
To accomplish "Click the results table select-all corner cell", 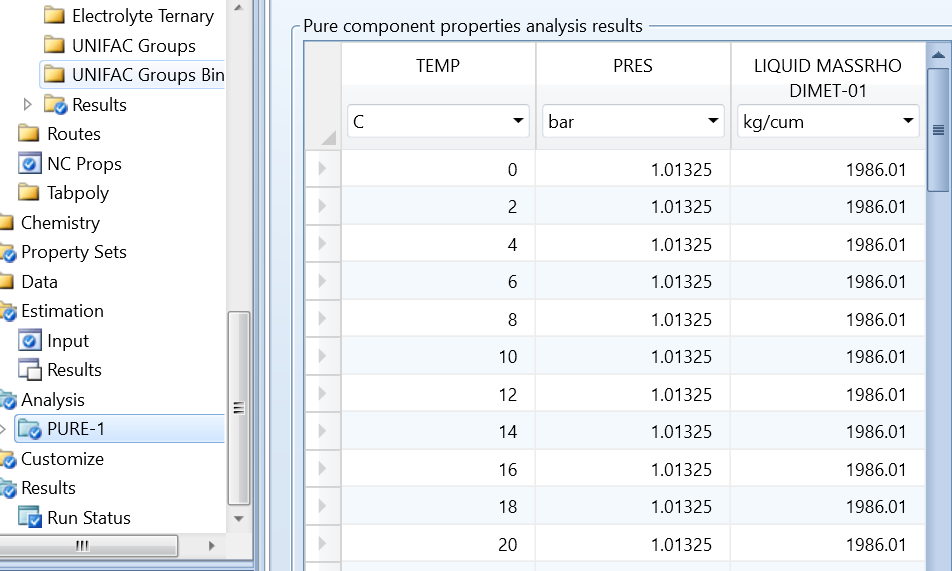I will 322,95.
